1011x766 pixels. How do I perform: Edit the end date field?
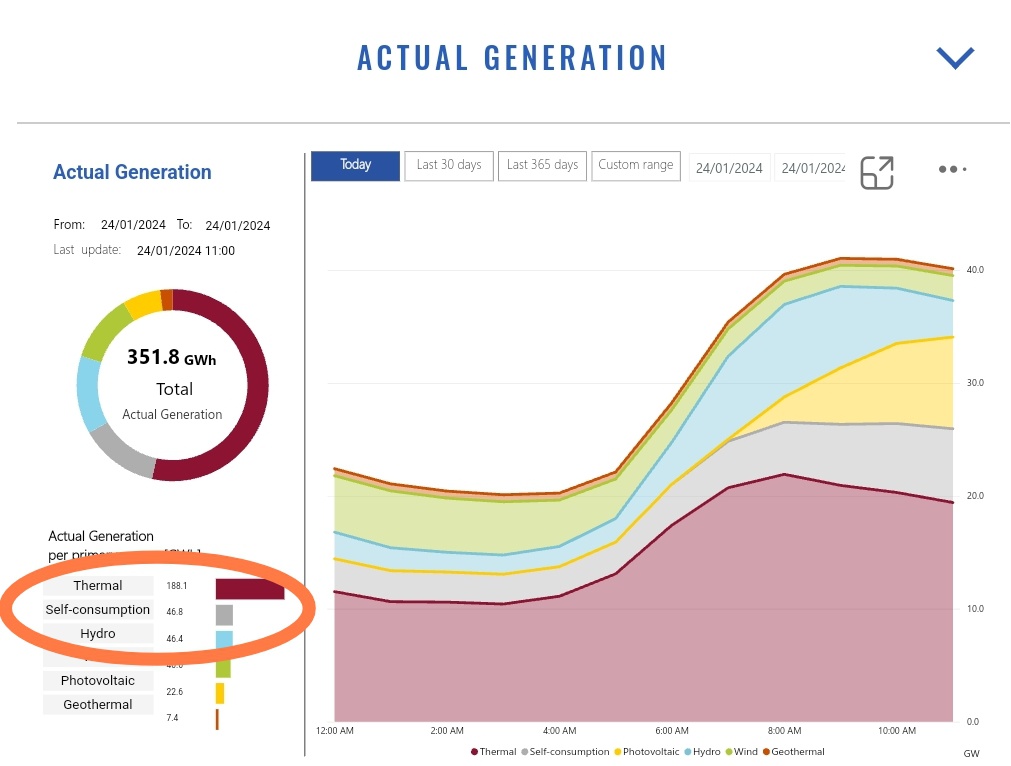click(x=811, y=168)
